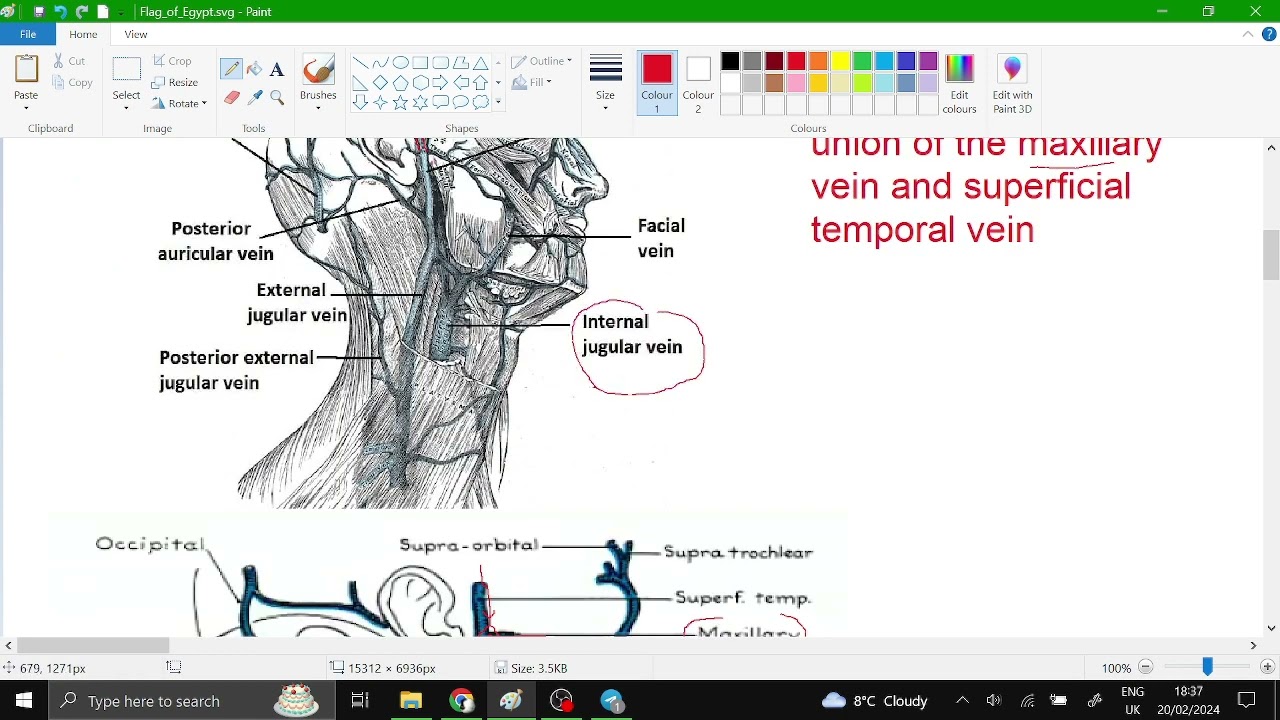
Task: Click the zoom slider handle
Action: pos(1207,667)
